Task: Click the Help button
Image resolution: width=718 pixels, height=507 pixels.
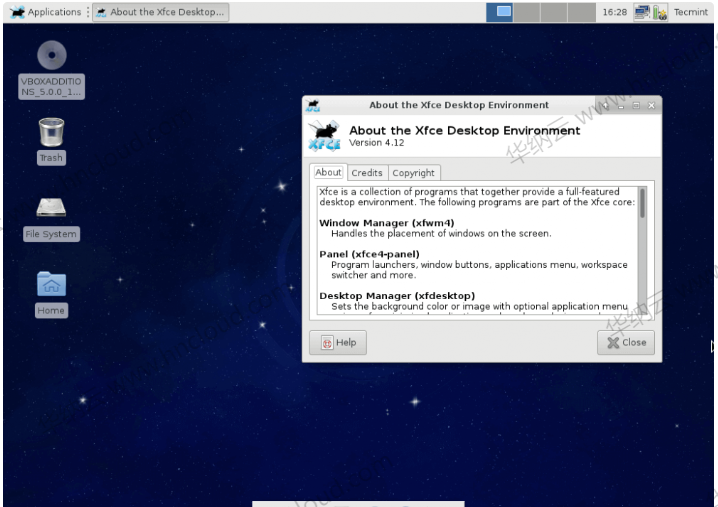Action: point(338,342)
